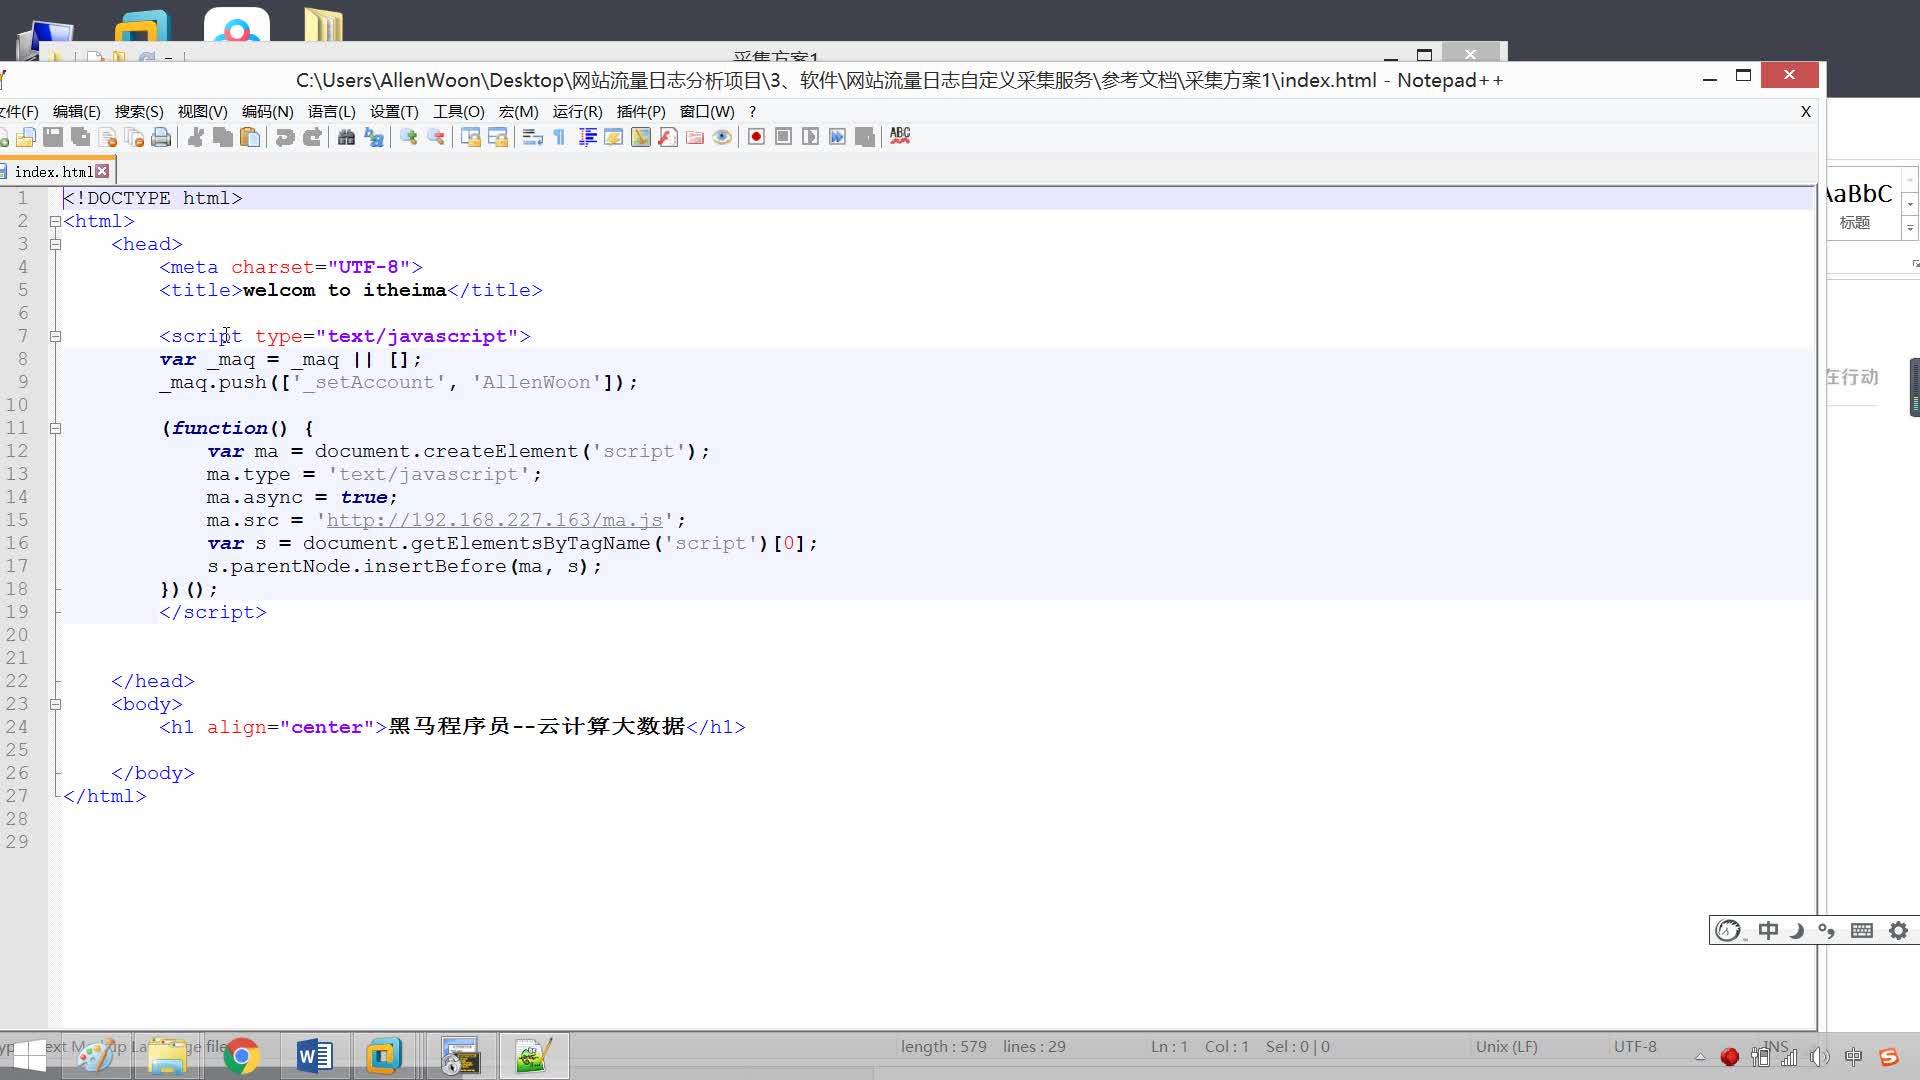Open the 插件(P) menu
The width and height of the screenshot is (1920, 1080).
[640, 111]
